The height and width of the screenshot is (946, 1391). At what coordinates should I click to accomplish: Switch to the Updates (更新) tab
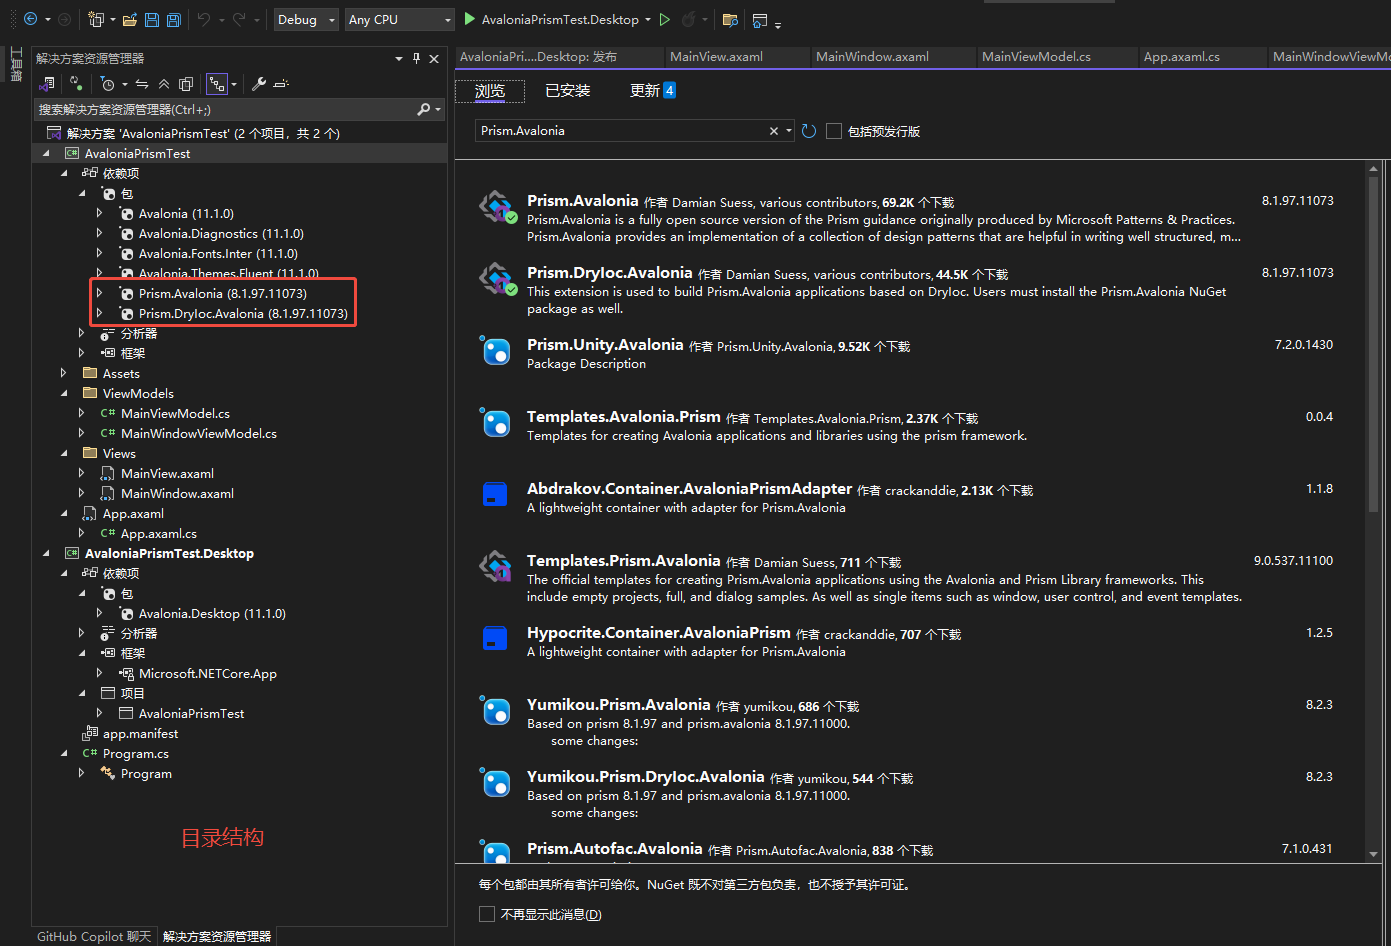652,91
